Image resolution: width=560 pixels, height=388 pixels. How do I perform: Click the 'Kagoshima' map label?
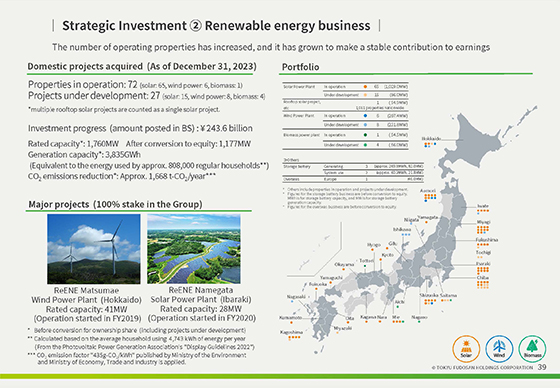[x=291, y=332]
